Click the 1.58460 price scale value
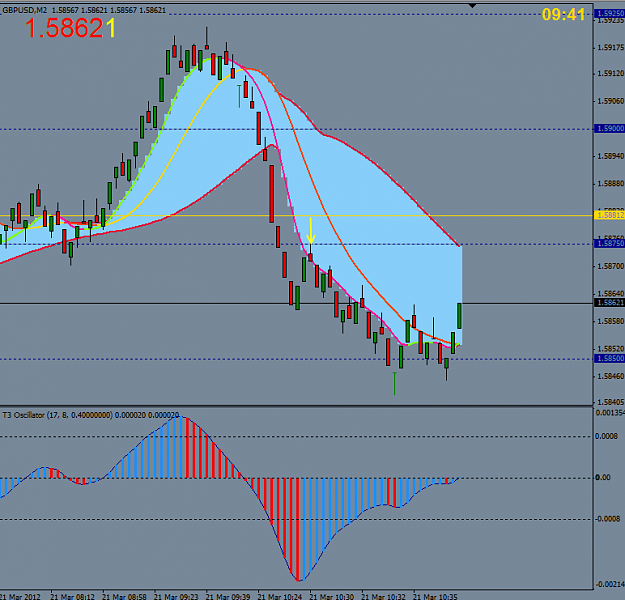The width and height of the screenshot is (625, 600). 610,376
